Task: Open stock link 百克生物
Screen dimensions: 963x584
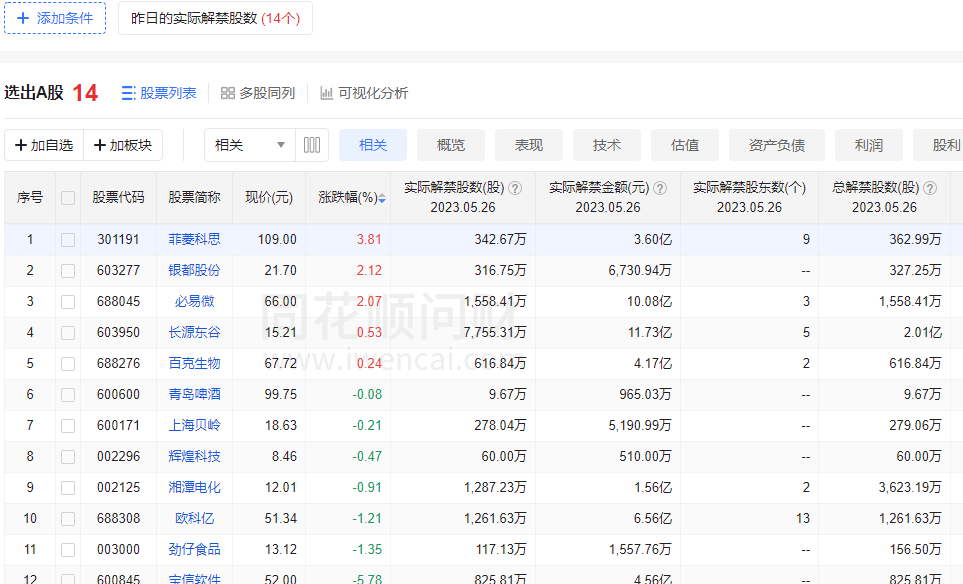Action: click(x=194, y=363)
